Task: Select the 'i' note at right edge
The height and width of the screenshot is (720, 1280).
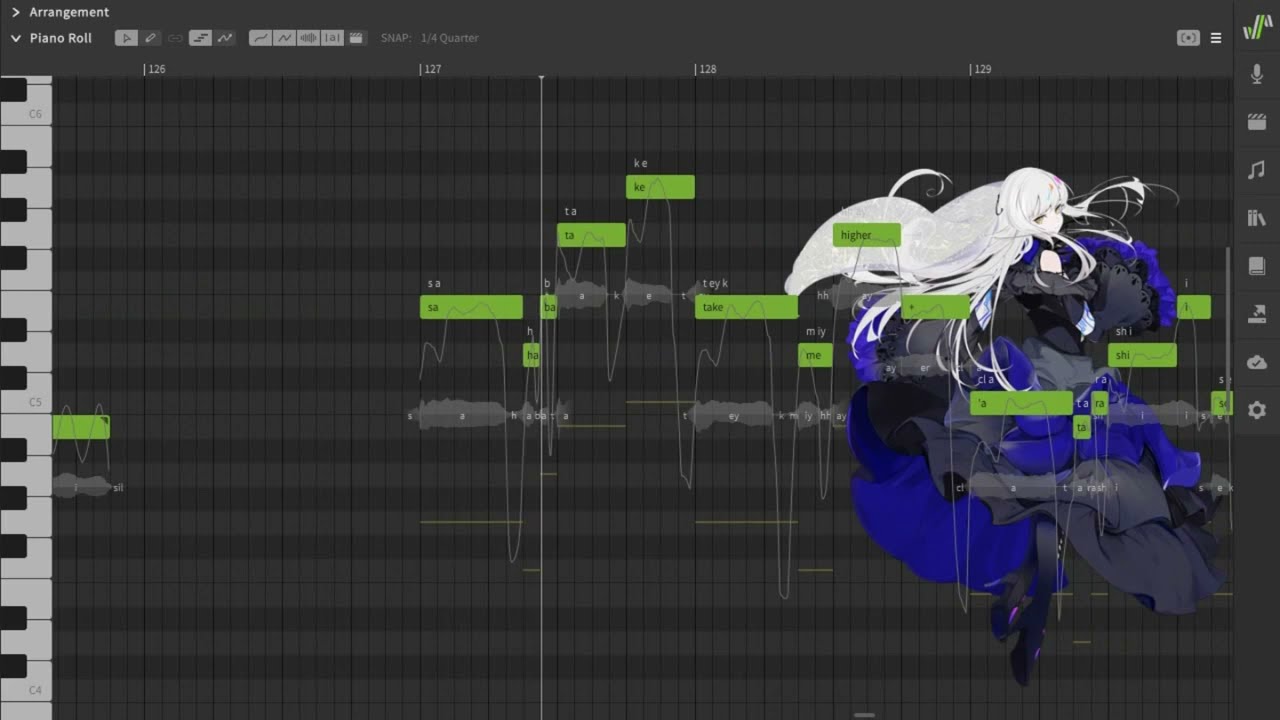Action: 1193,307
